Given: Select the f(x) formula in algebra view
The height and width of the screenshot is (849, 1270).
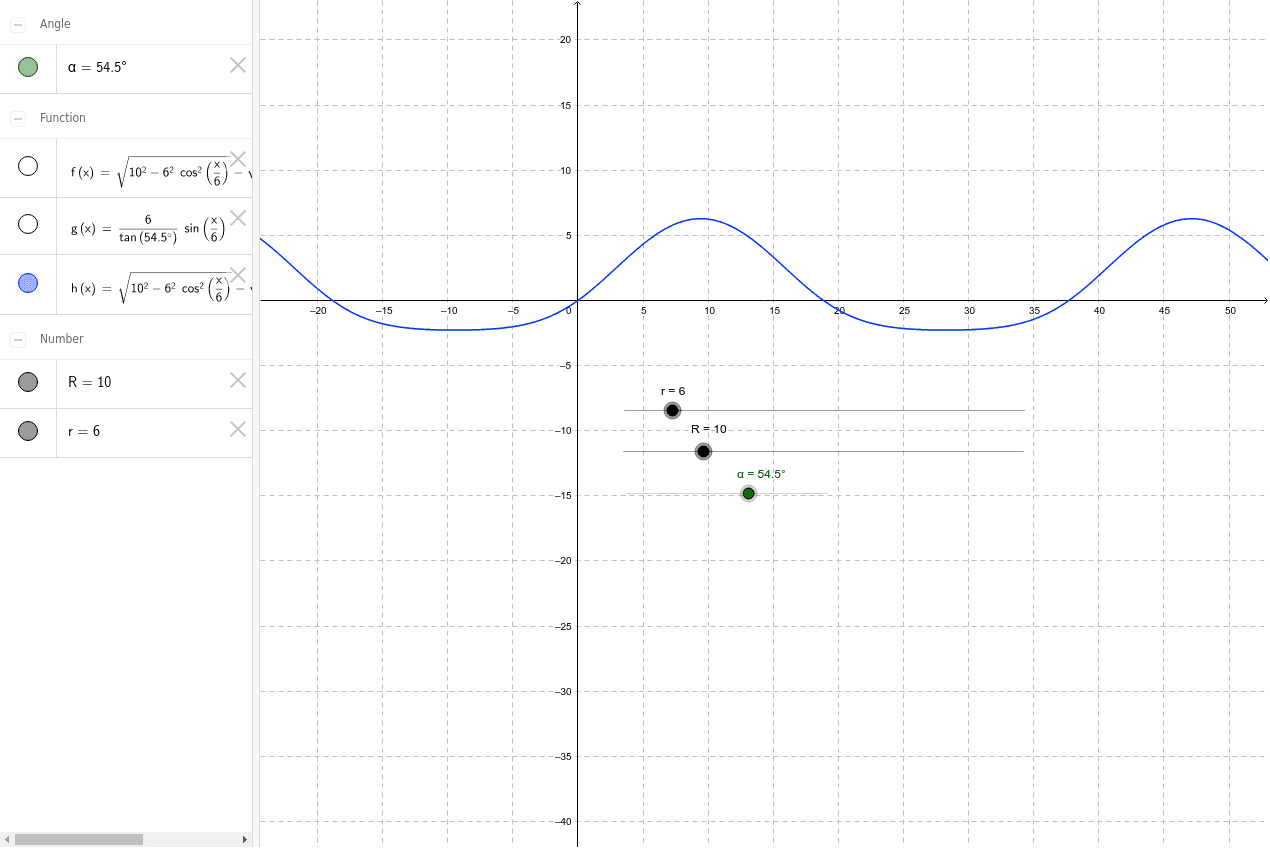Looking at the screenshot, I should point(161,170).
